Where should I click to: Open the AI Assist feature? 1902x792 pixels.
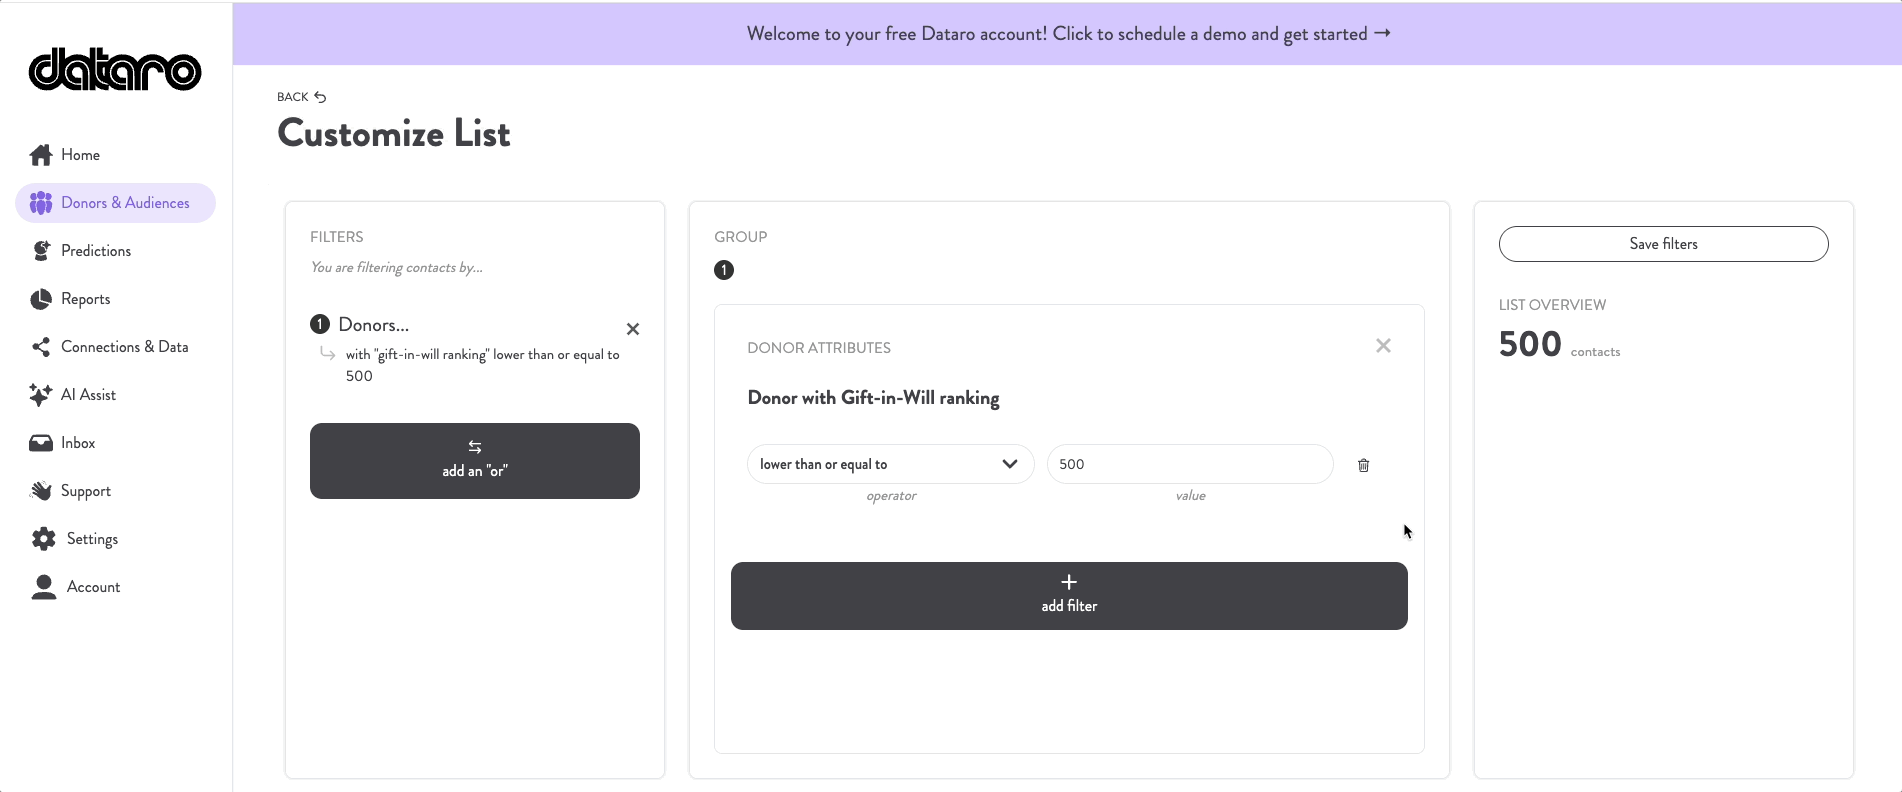41,394
